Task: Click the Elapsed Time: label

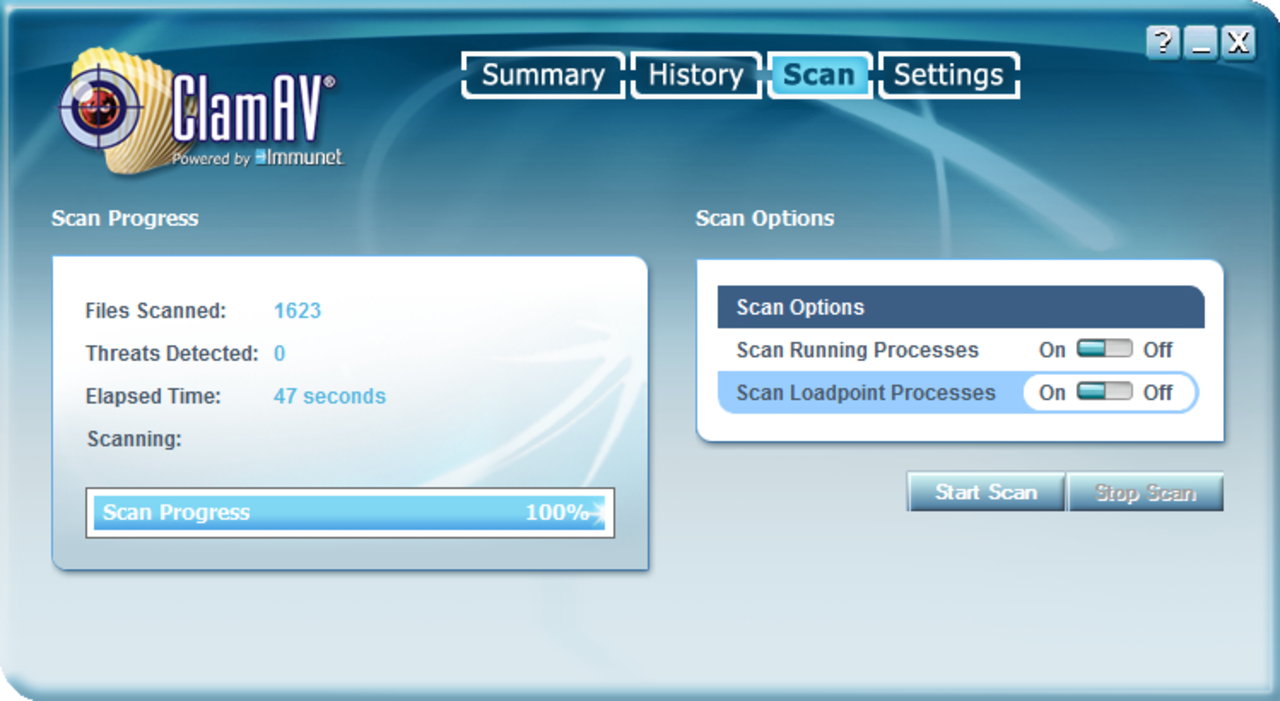Action: click(x=153, y=397)
